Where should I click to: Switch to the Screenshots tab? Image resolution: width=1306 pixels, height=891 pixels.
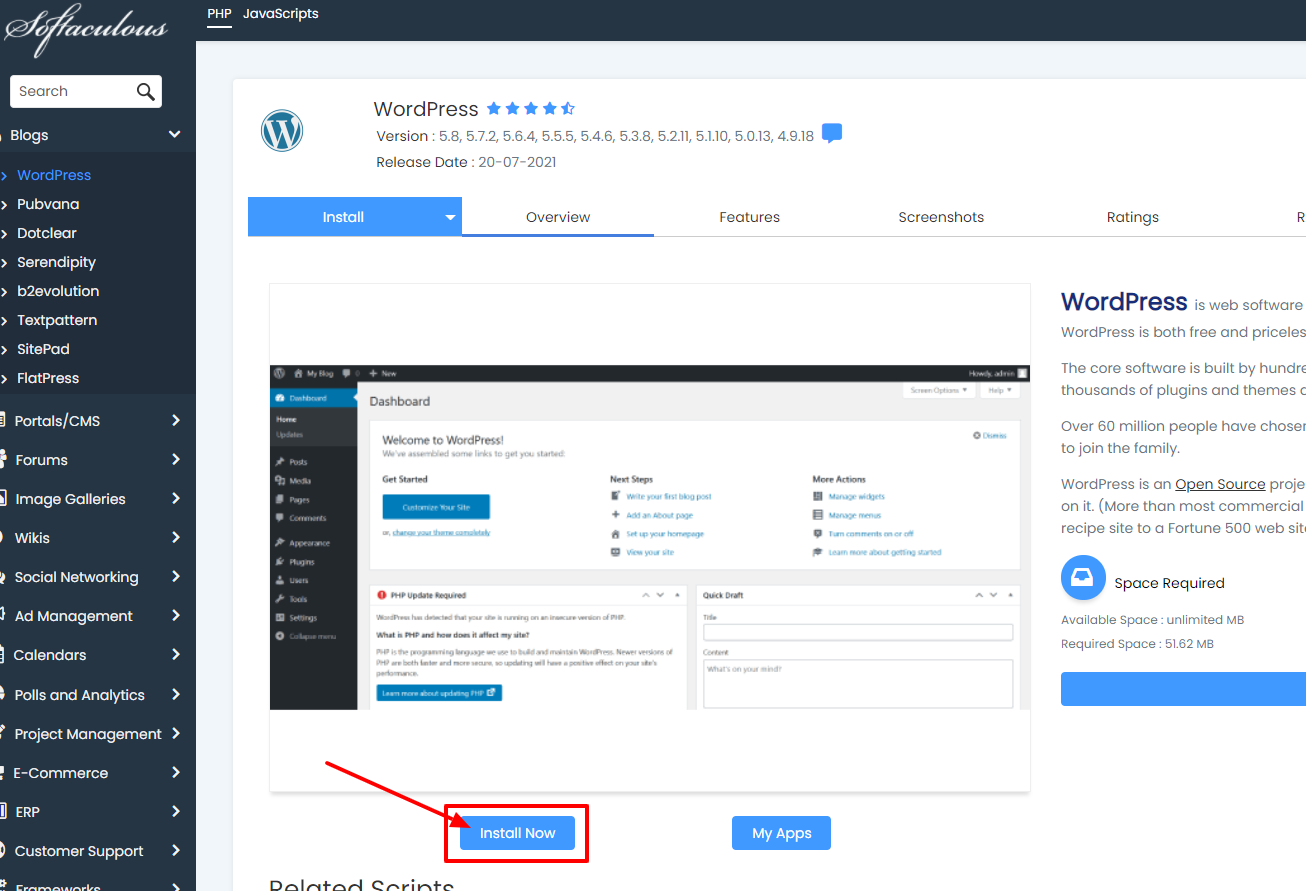point(941,217)
